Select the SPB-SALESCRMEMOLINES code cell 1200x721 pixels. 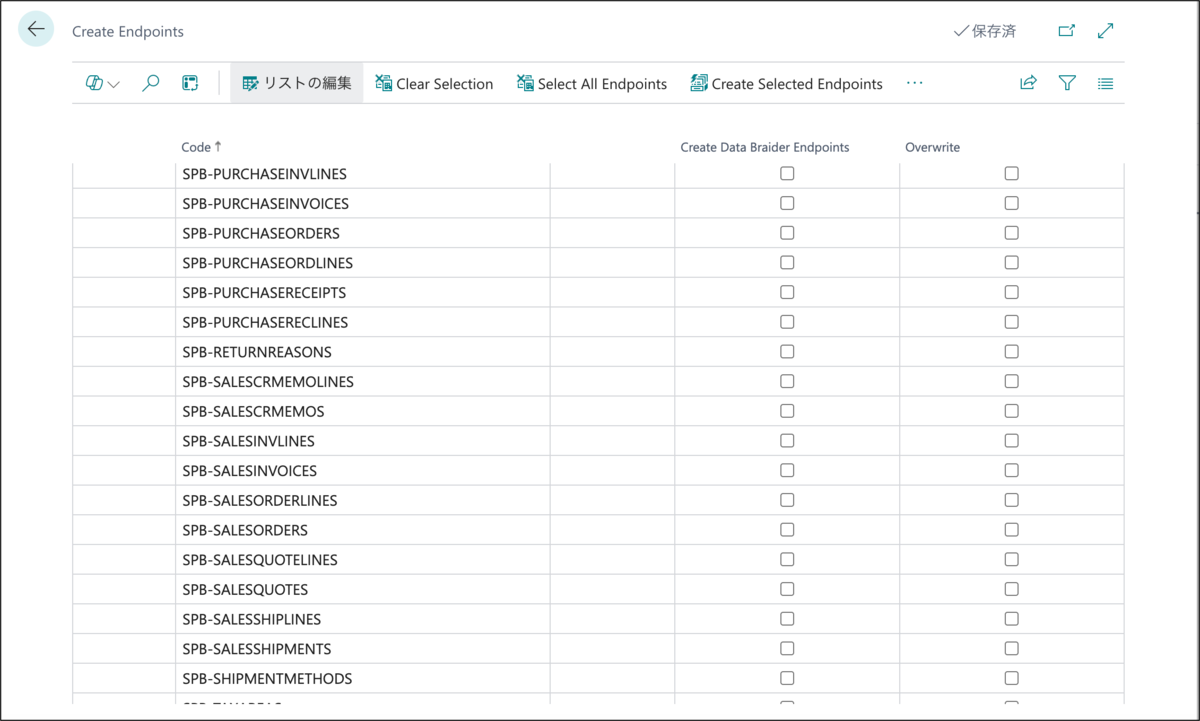(363, 382)
